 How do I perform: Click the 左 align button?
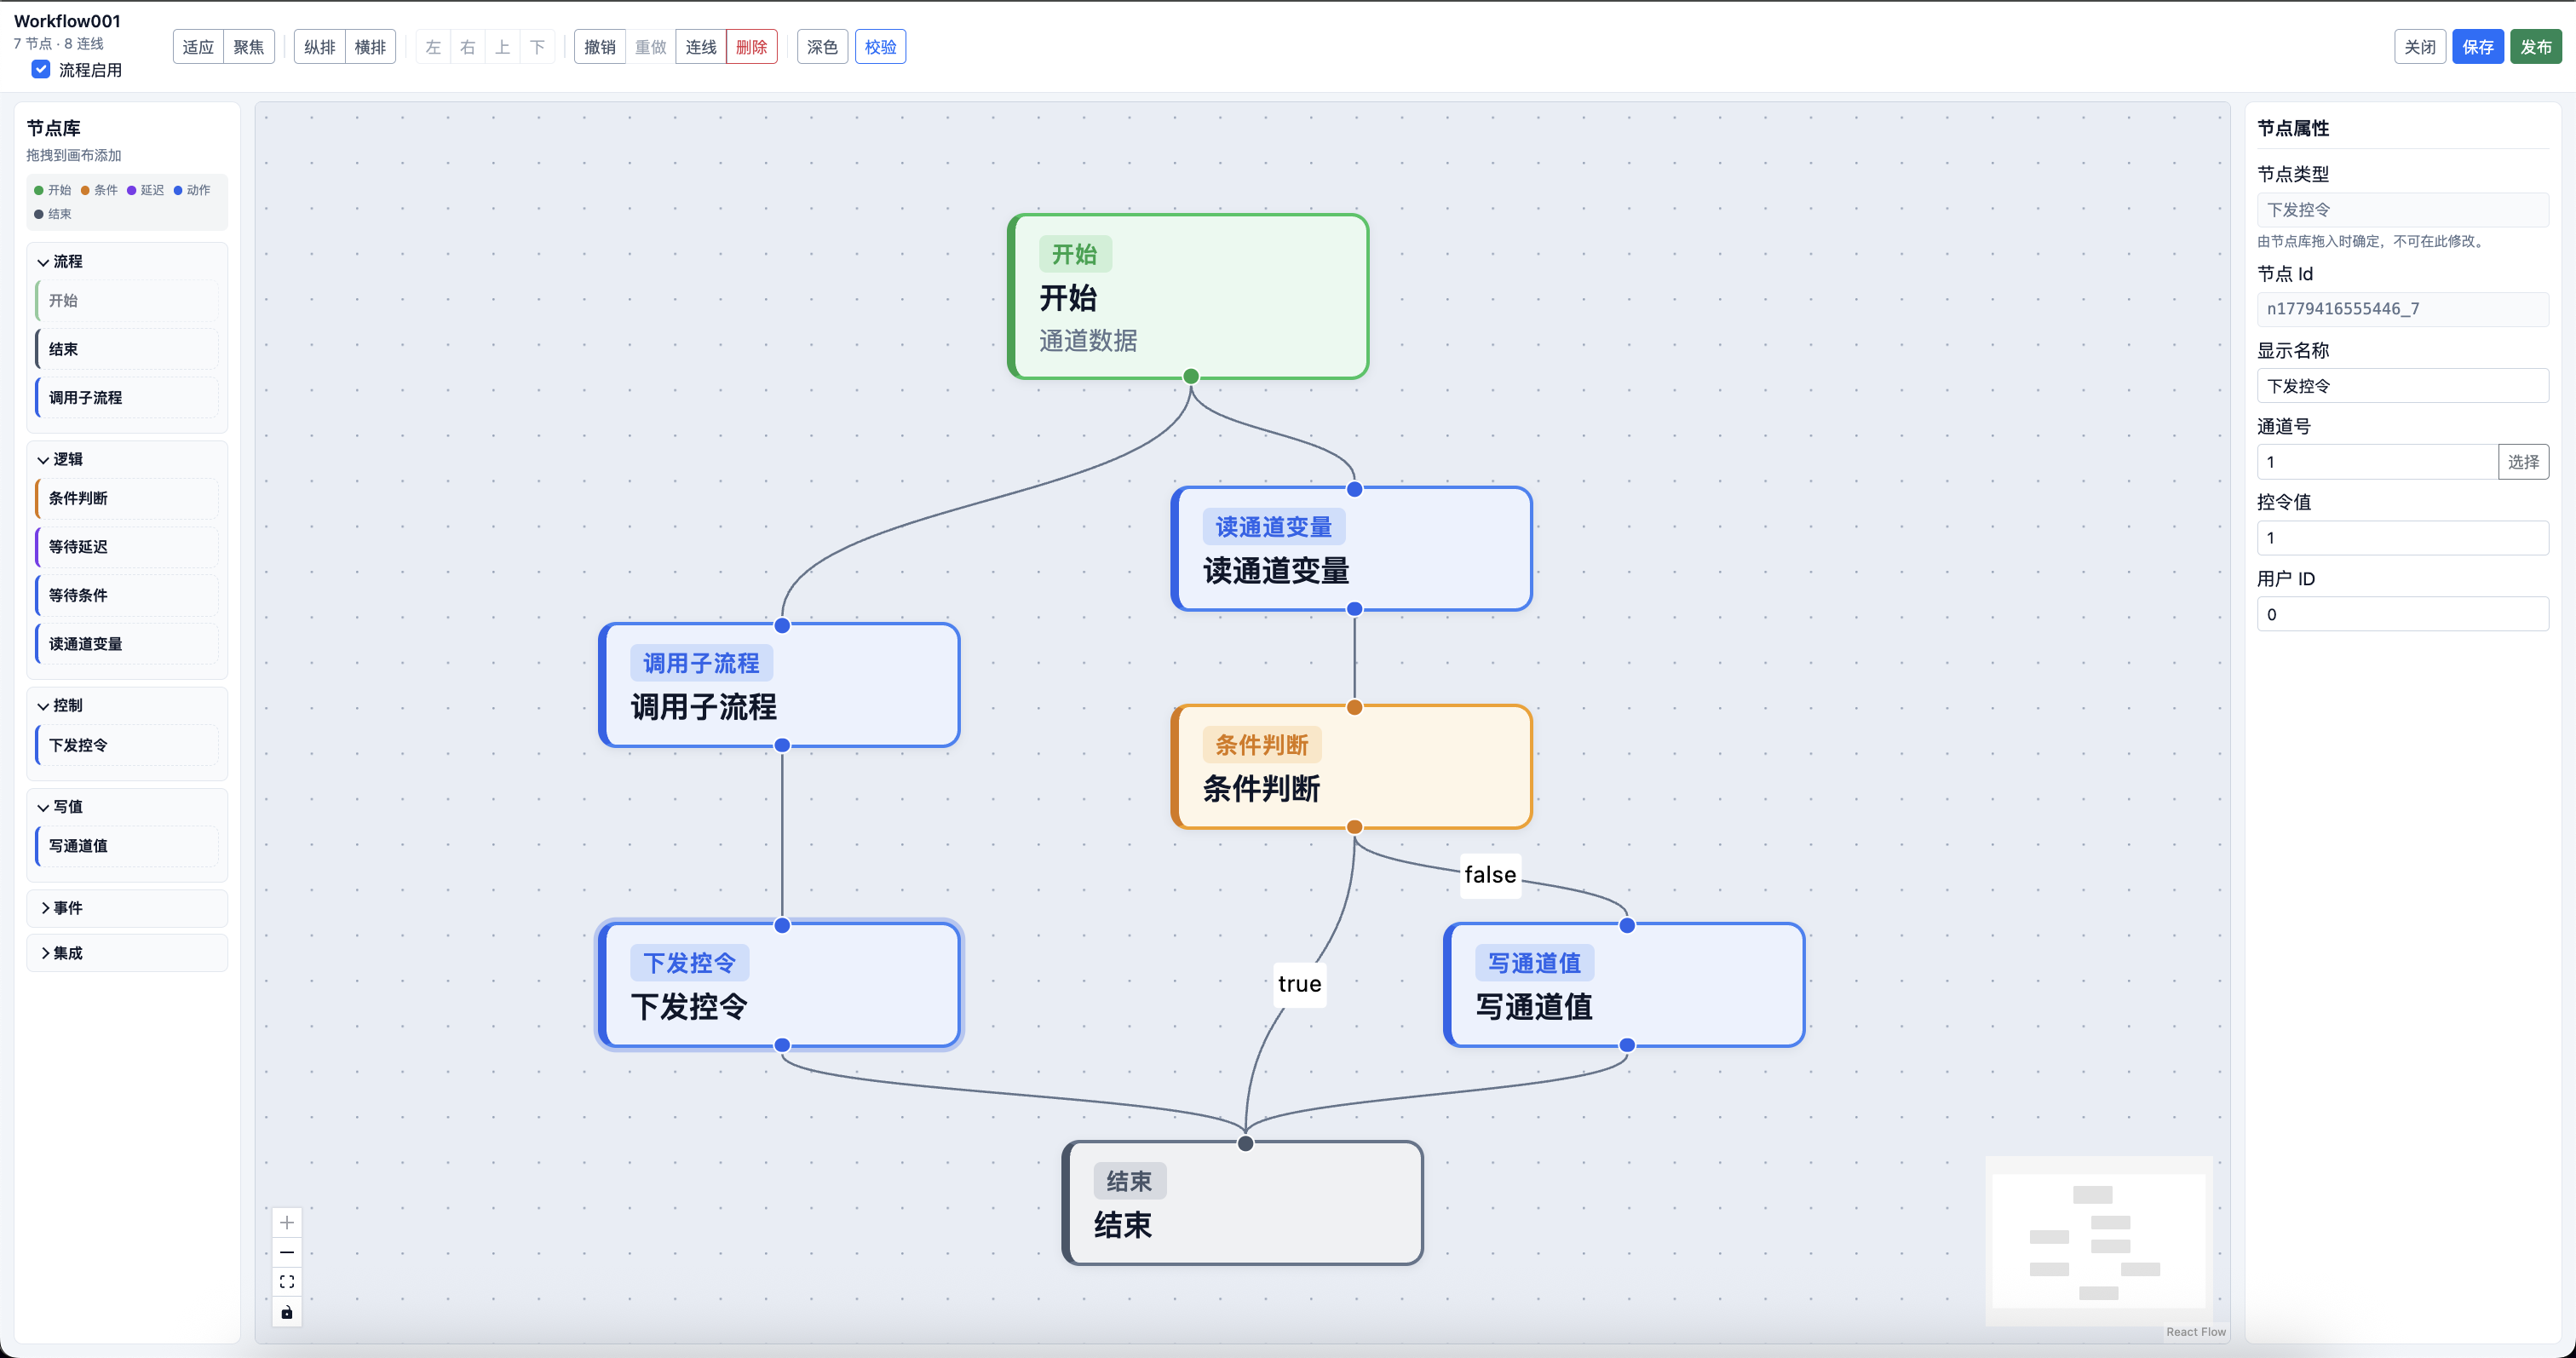coord(433,47)
